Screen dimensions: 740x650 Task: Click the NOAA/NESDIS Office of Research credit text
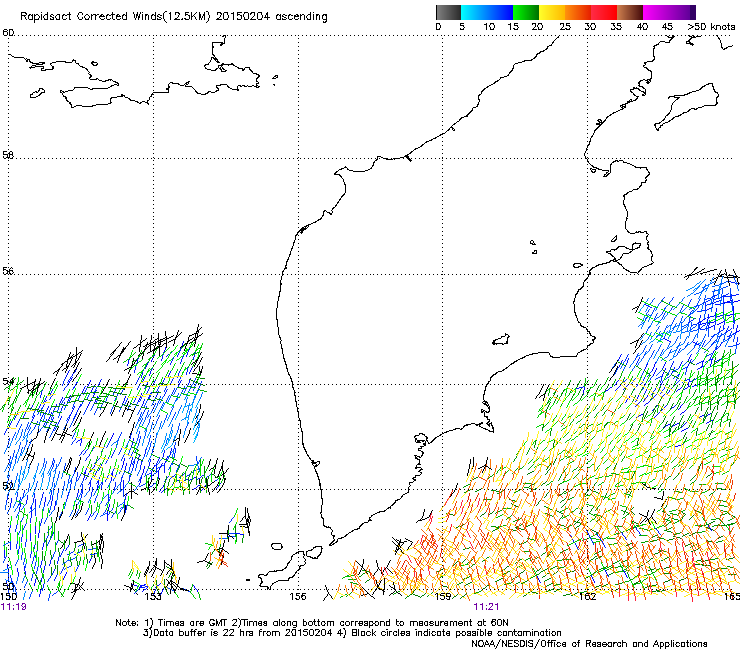click(x=589, y=644)
